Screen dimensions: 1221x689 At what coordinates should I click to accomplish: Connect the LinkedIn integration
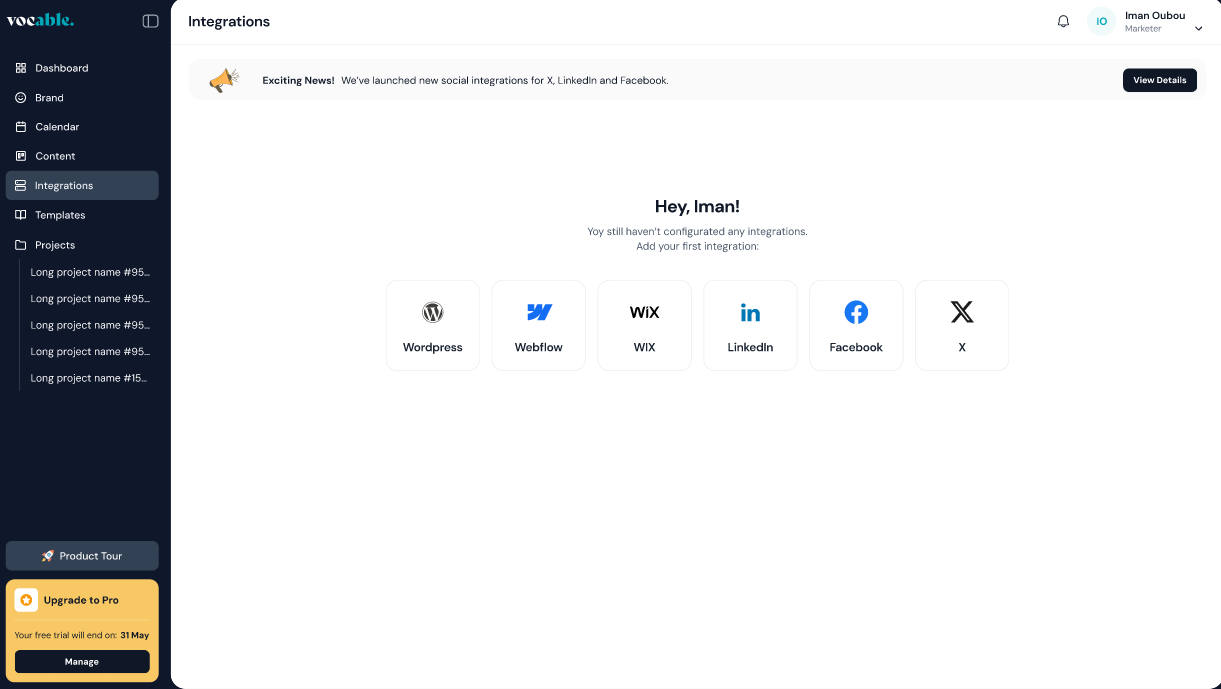(x=750, y=325)
